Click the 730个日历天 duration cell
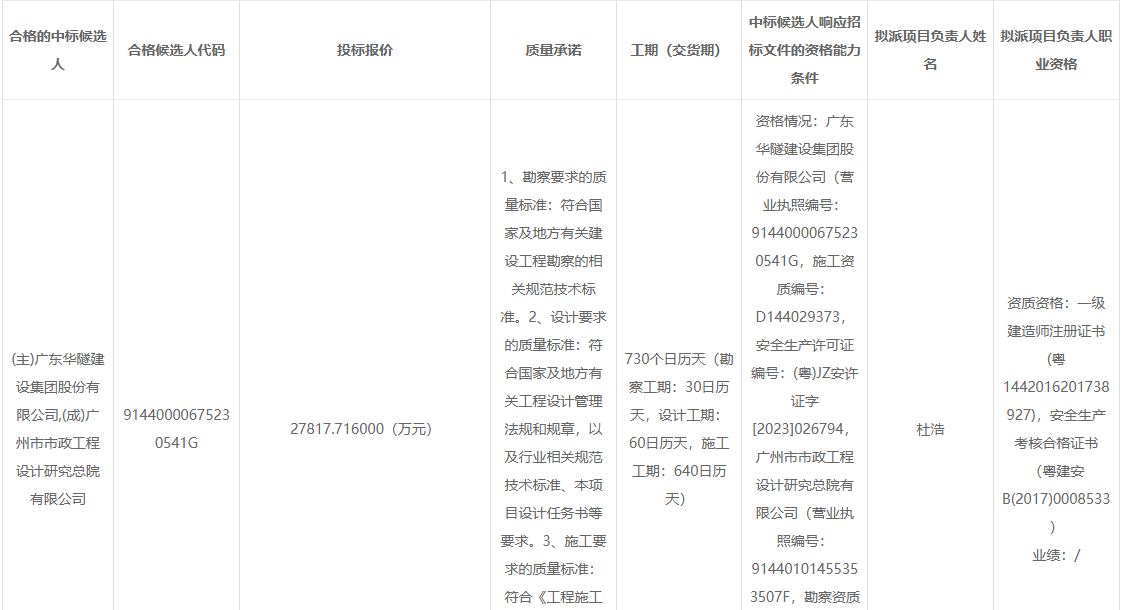The width and height of the screenshot is (1123, 610). [679, 429]
